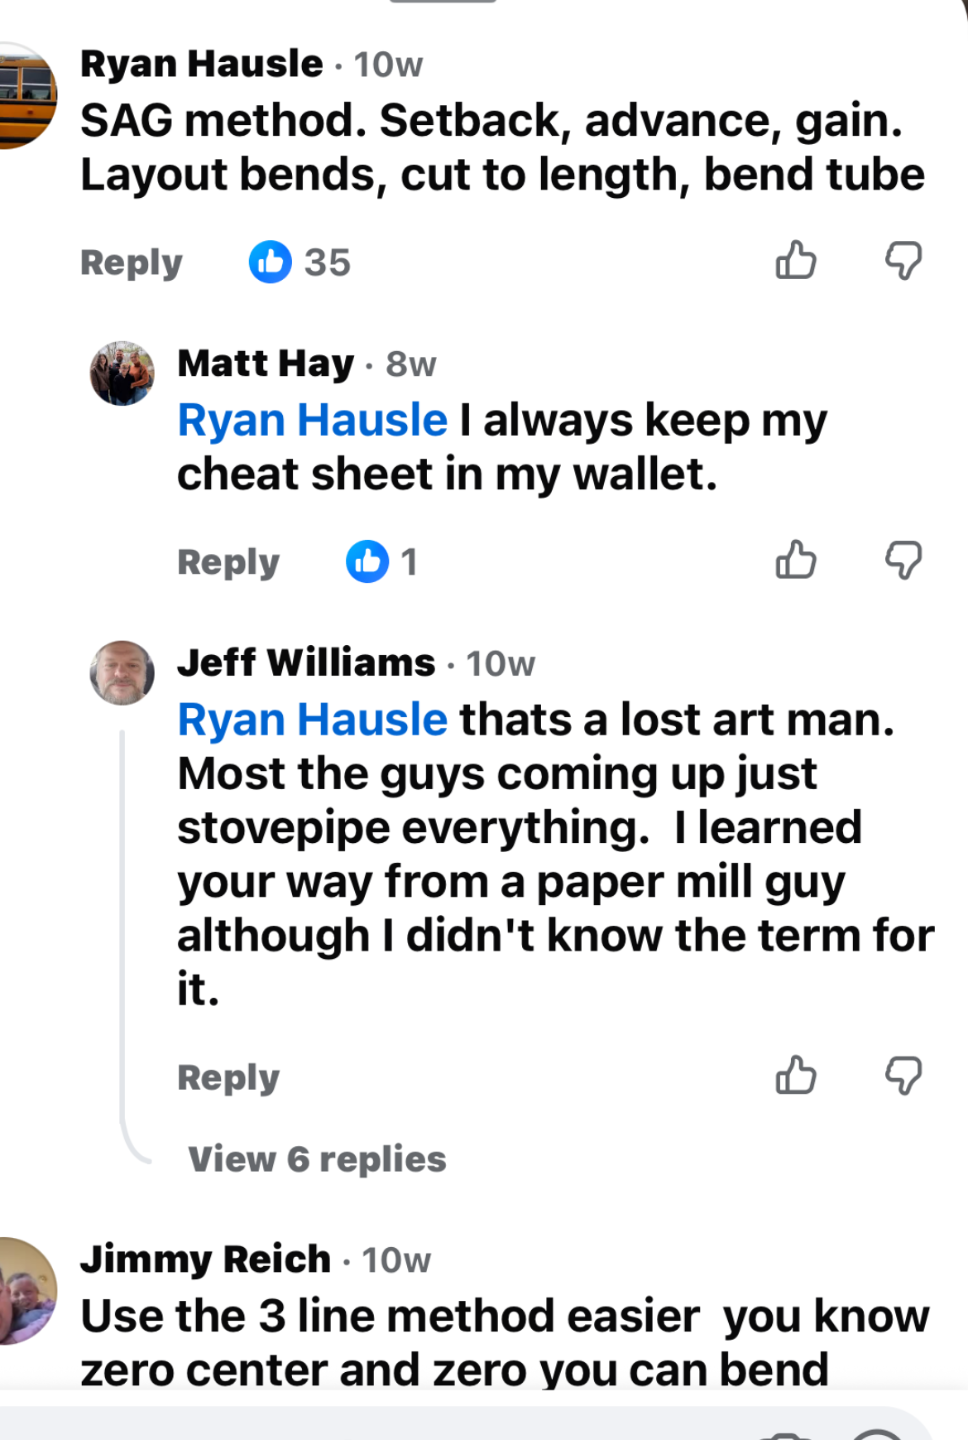The width and height of the screenshot is (968, 1440).
Task: Open Jimmy Reich's profile picture
Action: (26, 1291)
